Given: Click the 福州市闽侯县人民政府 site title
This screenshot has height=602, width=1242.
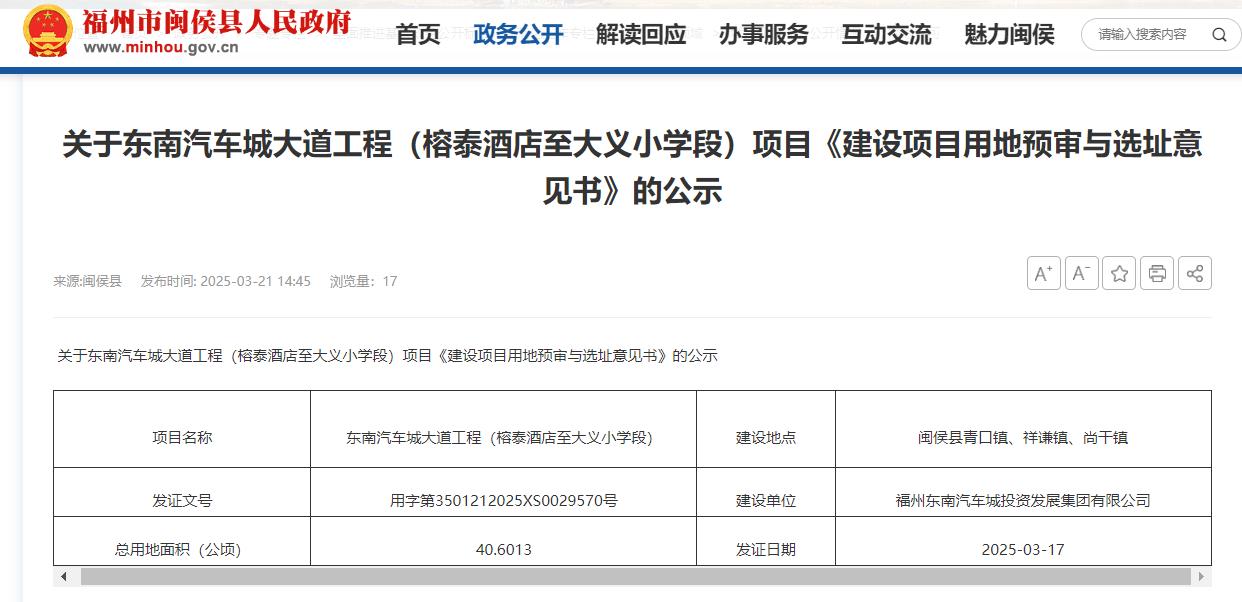Looking at the screenshot, I should tap(216, 21).
